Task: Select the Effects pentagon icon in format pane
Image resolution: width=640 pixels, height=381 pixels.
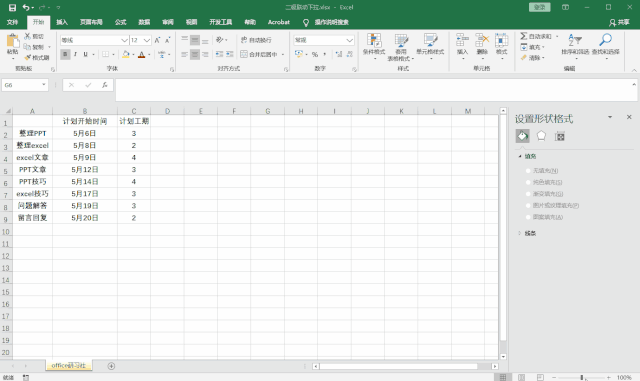Action: (541, 136)
